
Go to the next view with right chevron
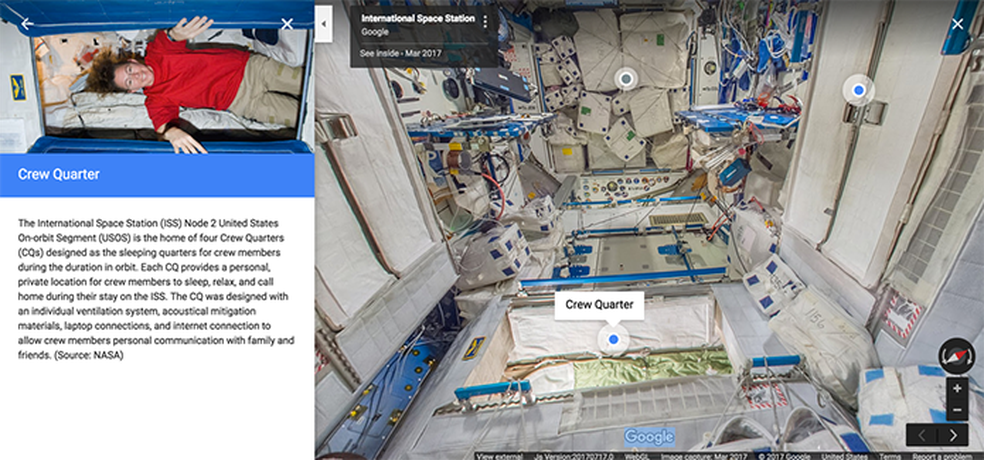pos(953,435)
